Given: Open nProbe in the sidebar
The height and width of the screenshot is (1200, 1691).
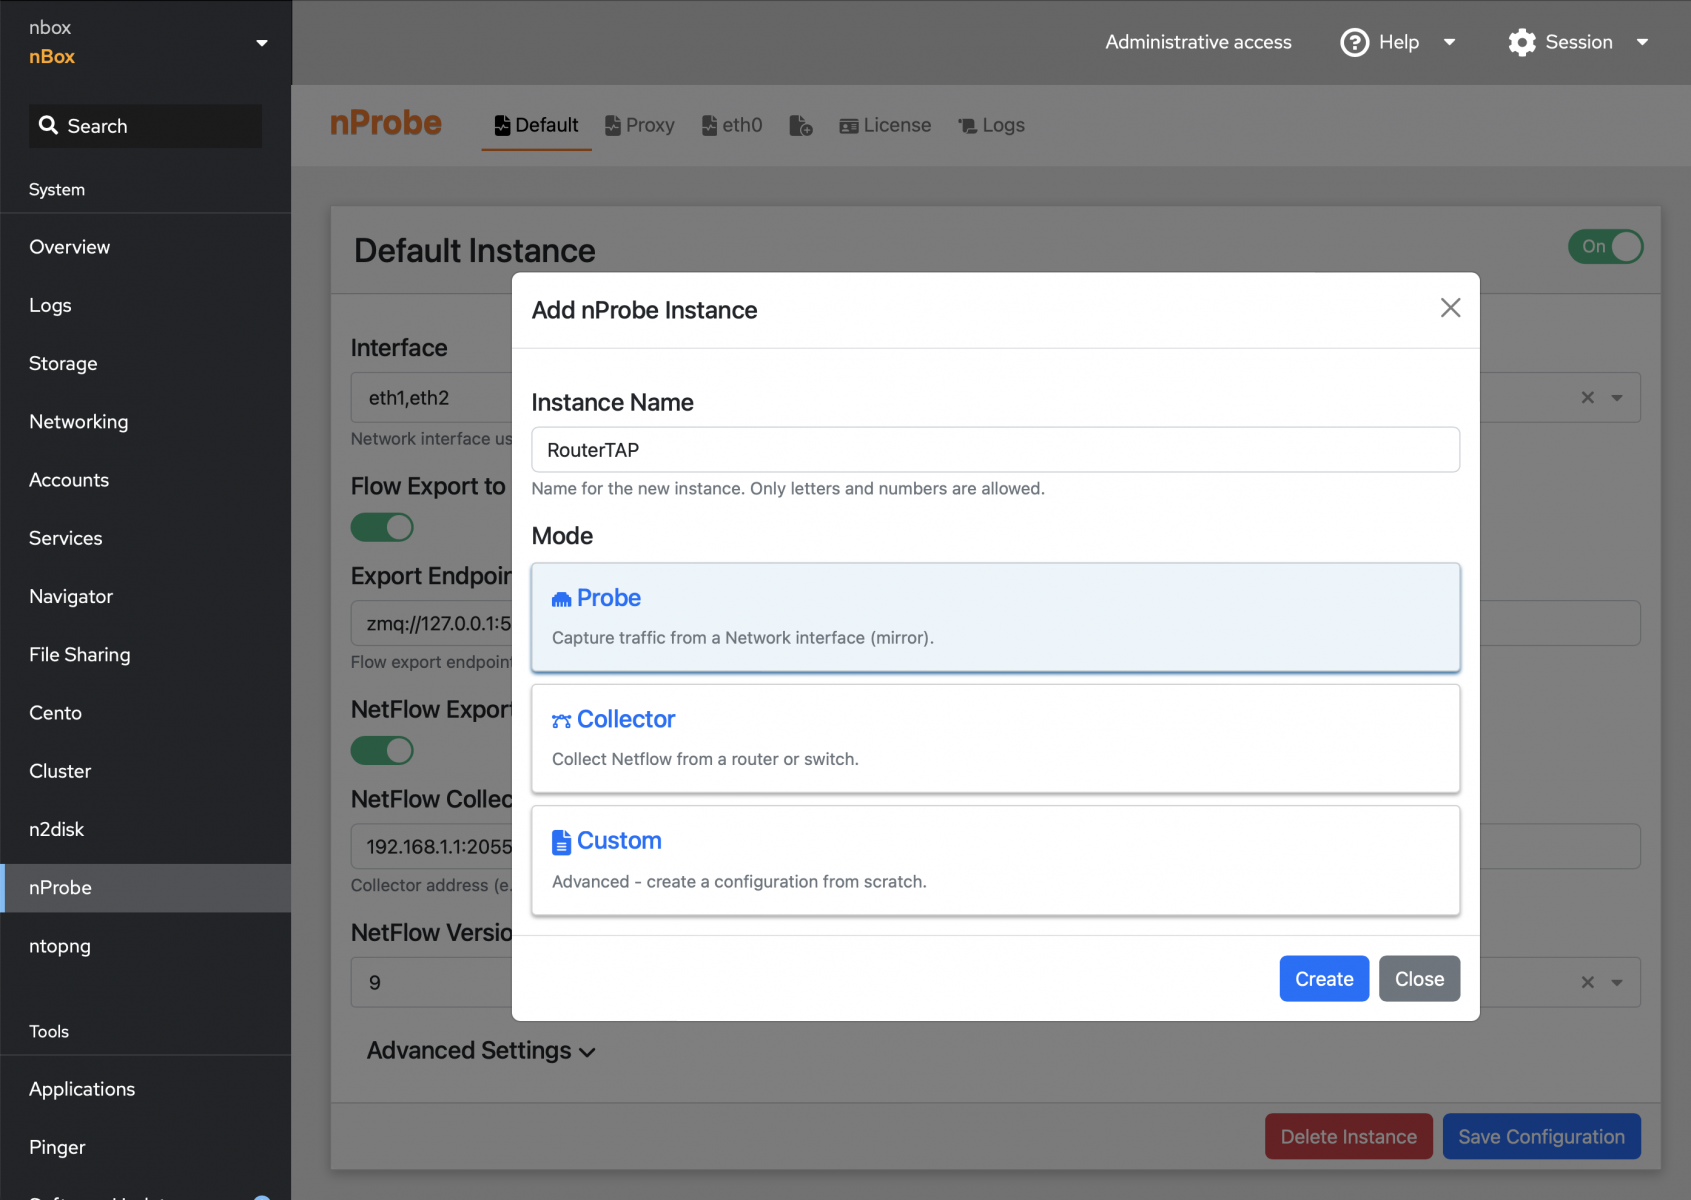Looking at the screenshot, I should point(145,888).
